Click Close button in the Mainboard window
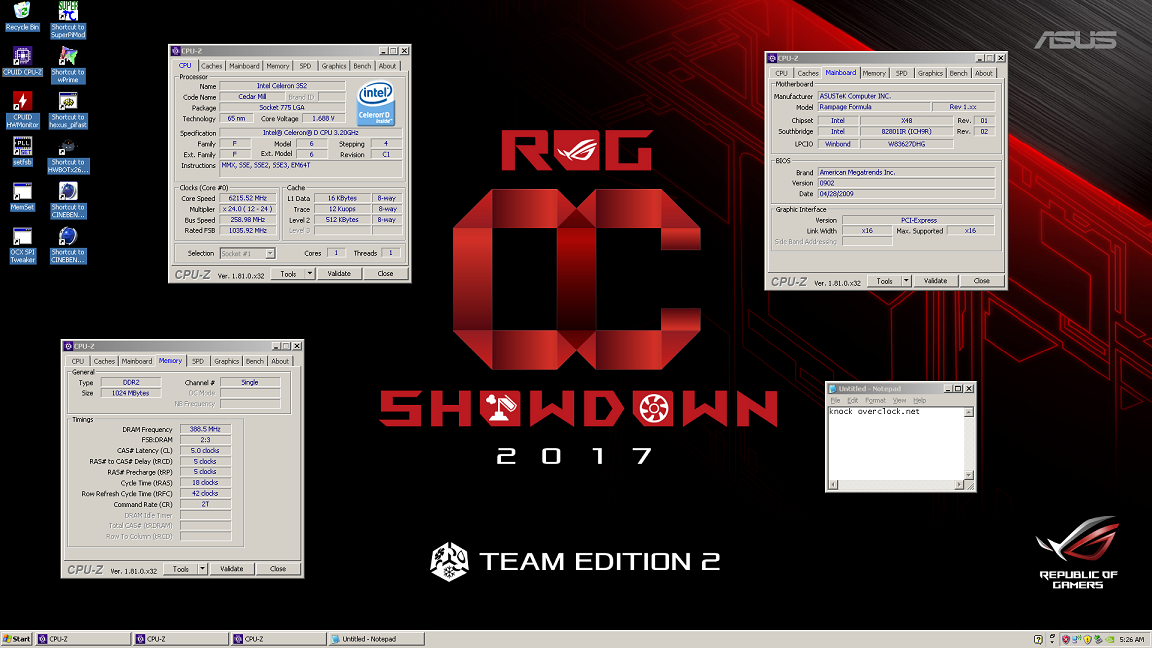 point(982,281)
